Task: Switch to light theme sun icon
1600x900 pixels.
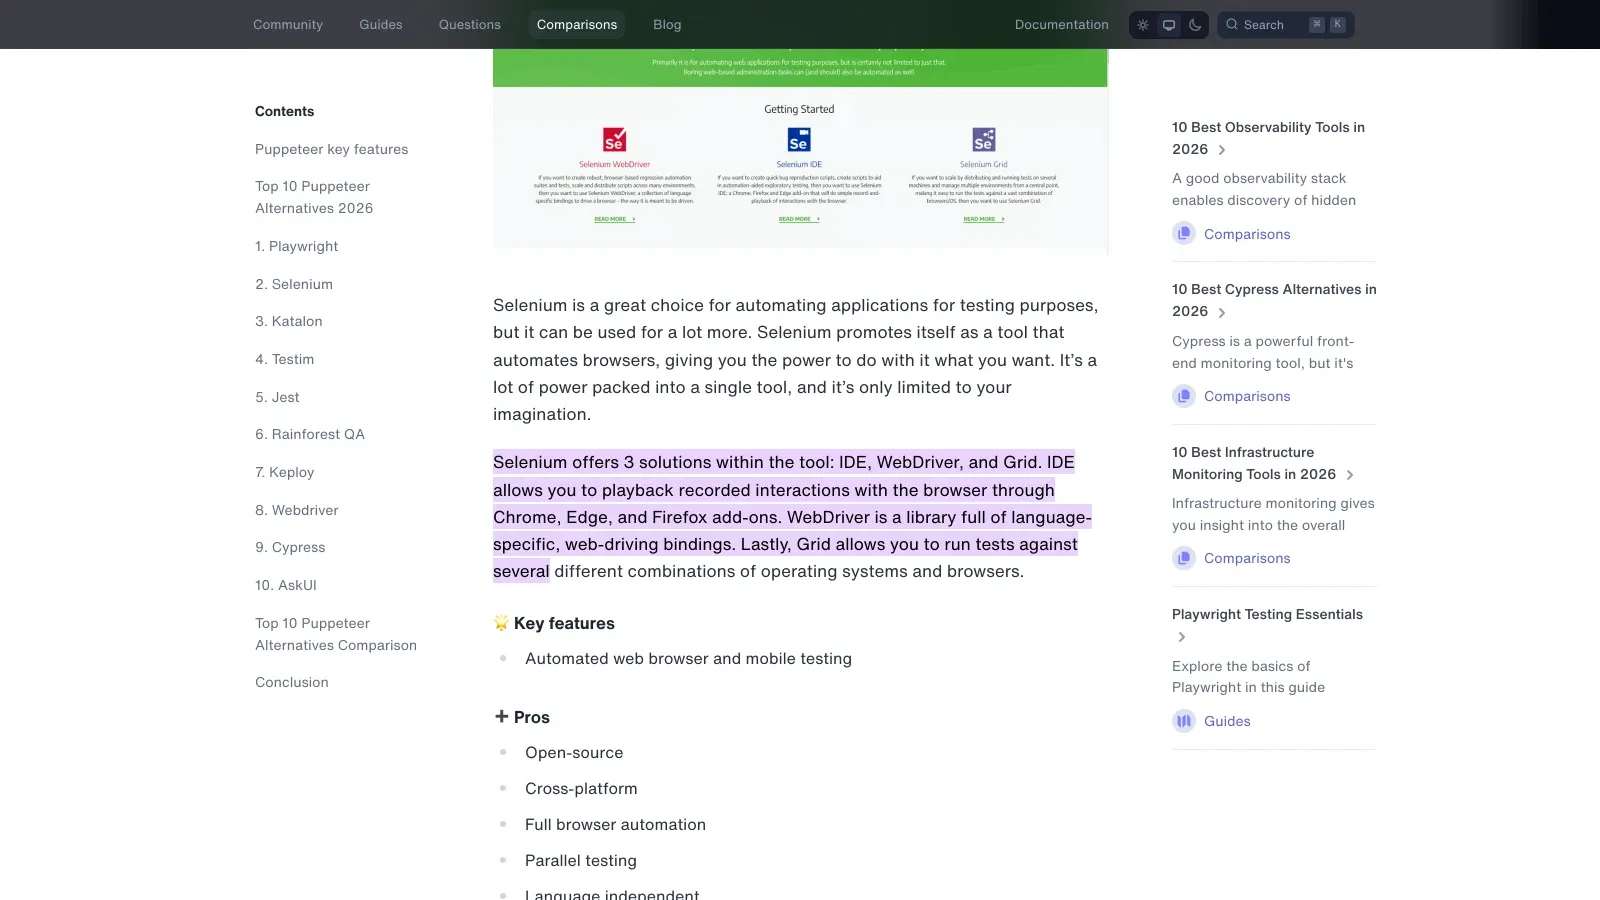Action: point(1143,25)
